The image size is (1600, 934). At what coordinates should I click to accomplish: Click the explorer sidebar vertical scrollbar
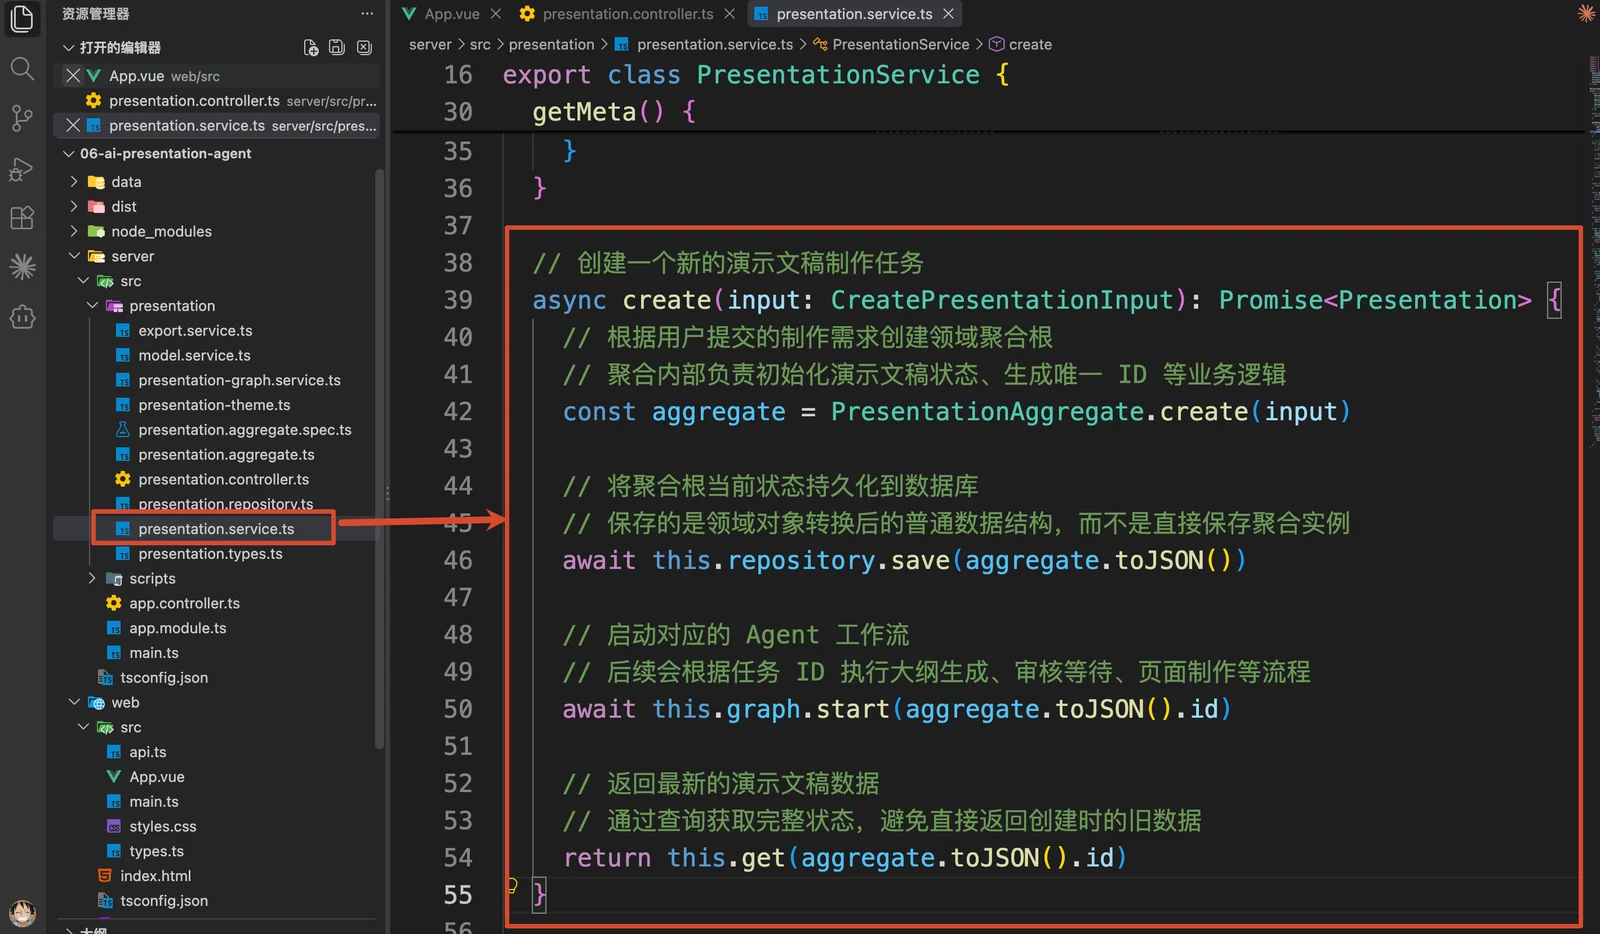pos(379,460)
